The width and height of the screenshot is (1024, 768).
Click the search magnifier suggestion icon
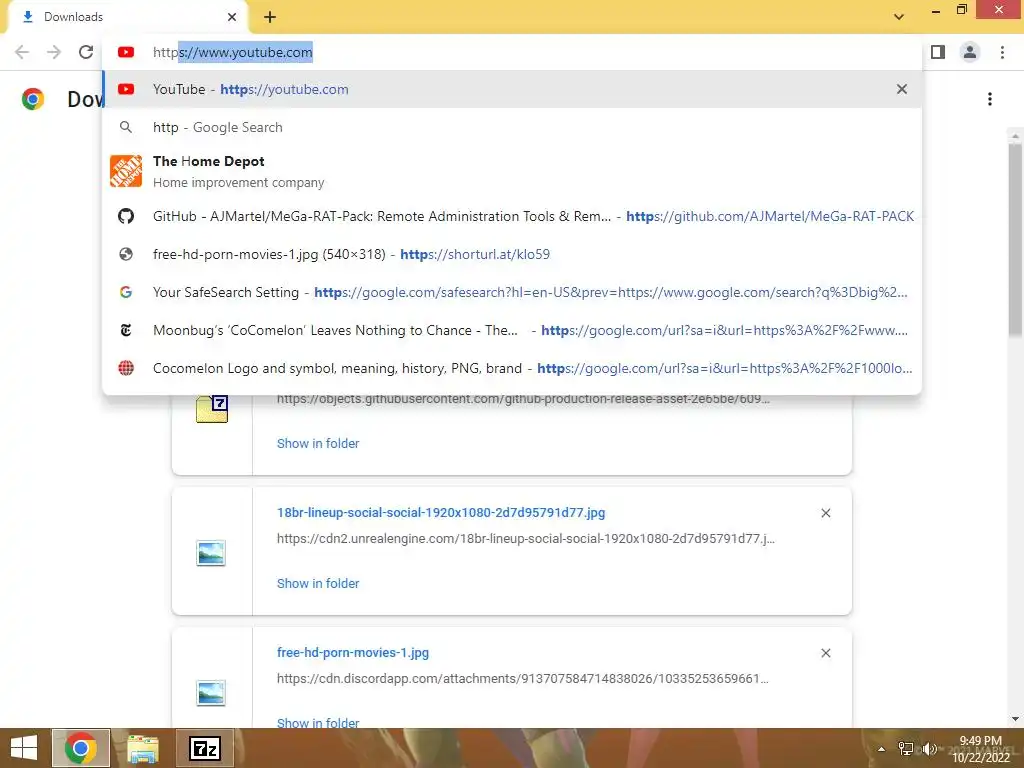(x=126, y=127)
